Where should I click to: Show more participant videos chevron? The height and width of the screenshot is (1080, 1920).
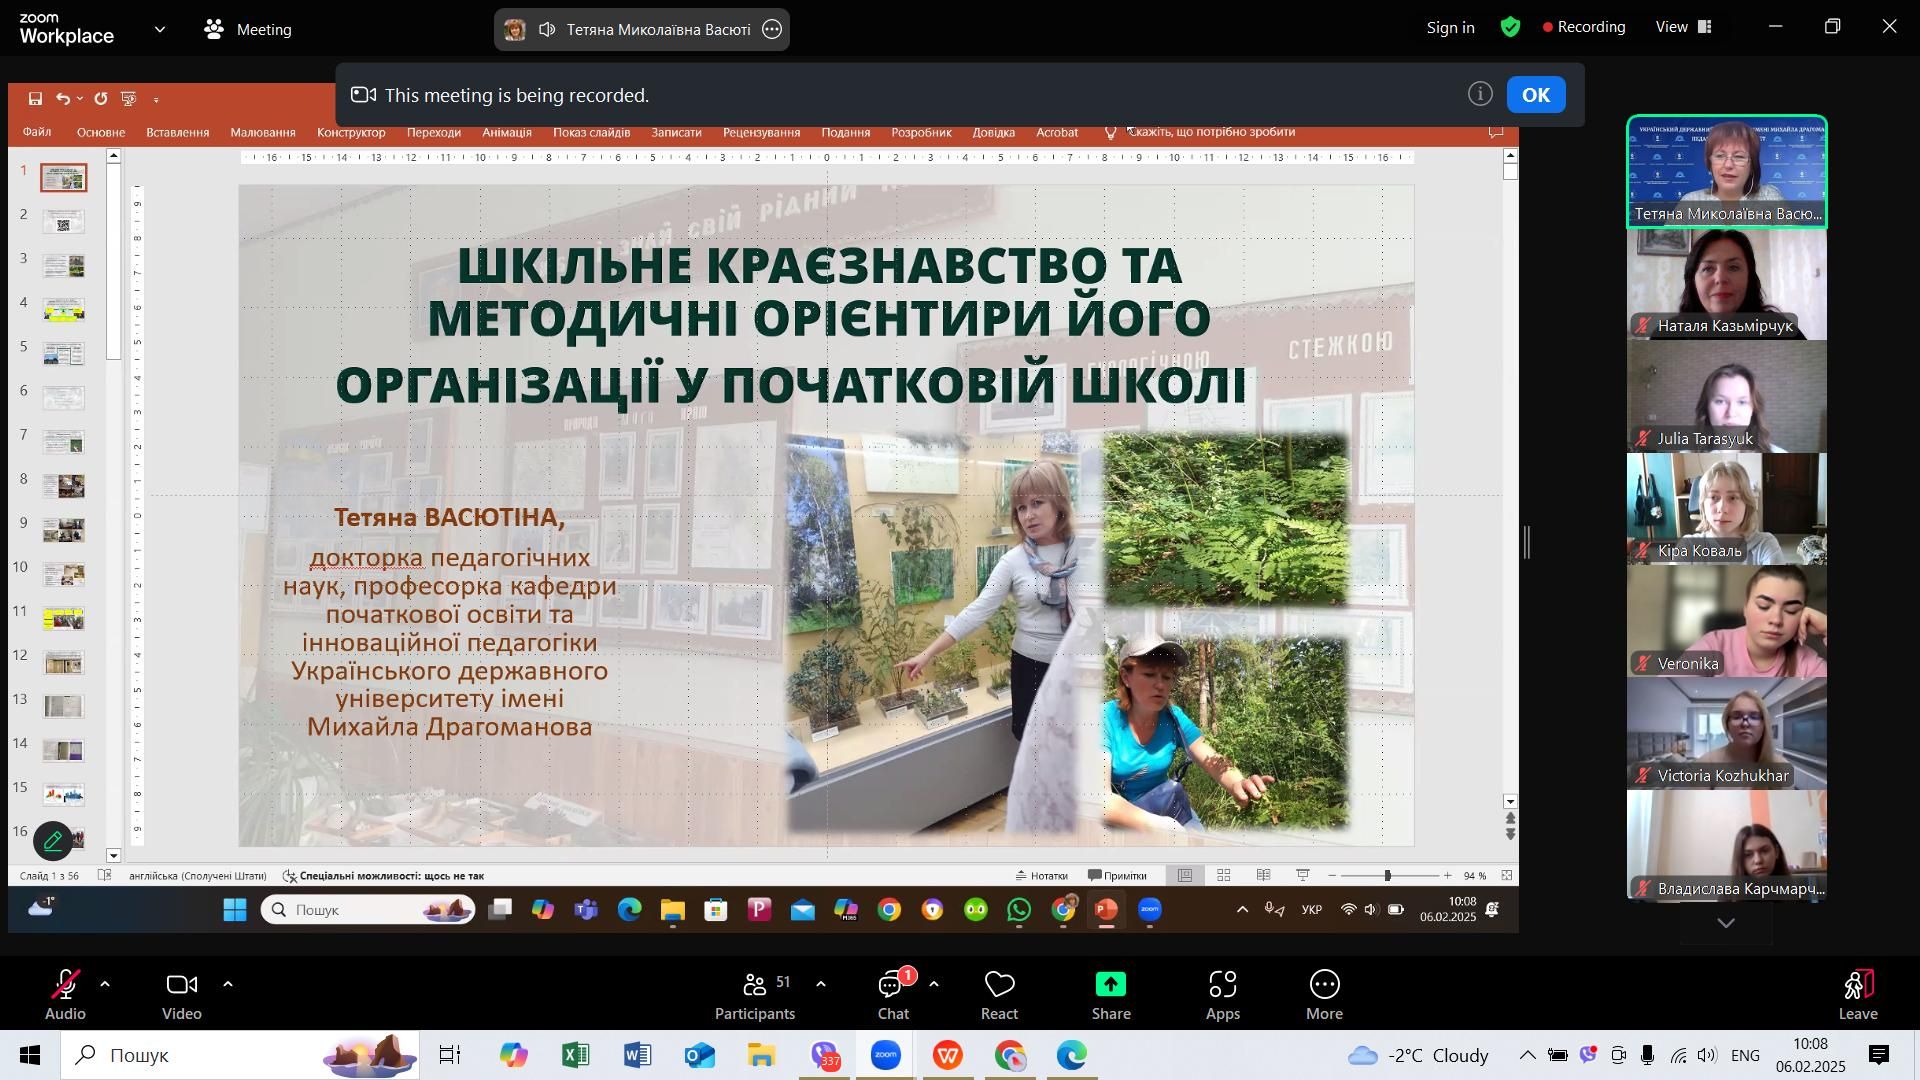pyautogui.click(x=1726, y=924)
